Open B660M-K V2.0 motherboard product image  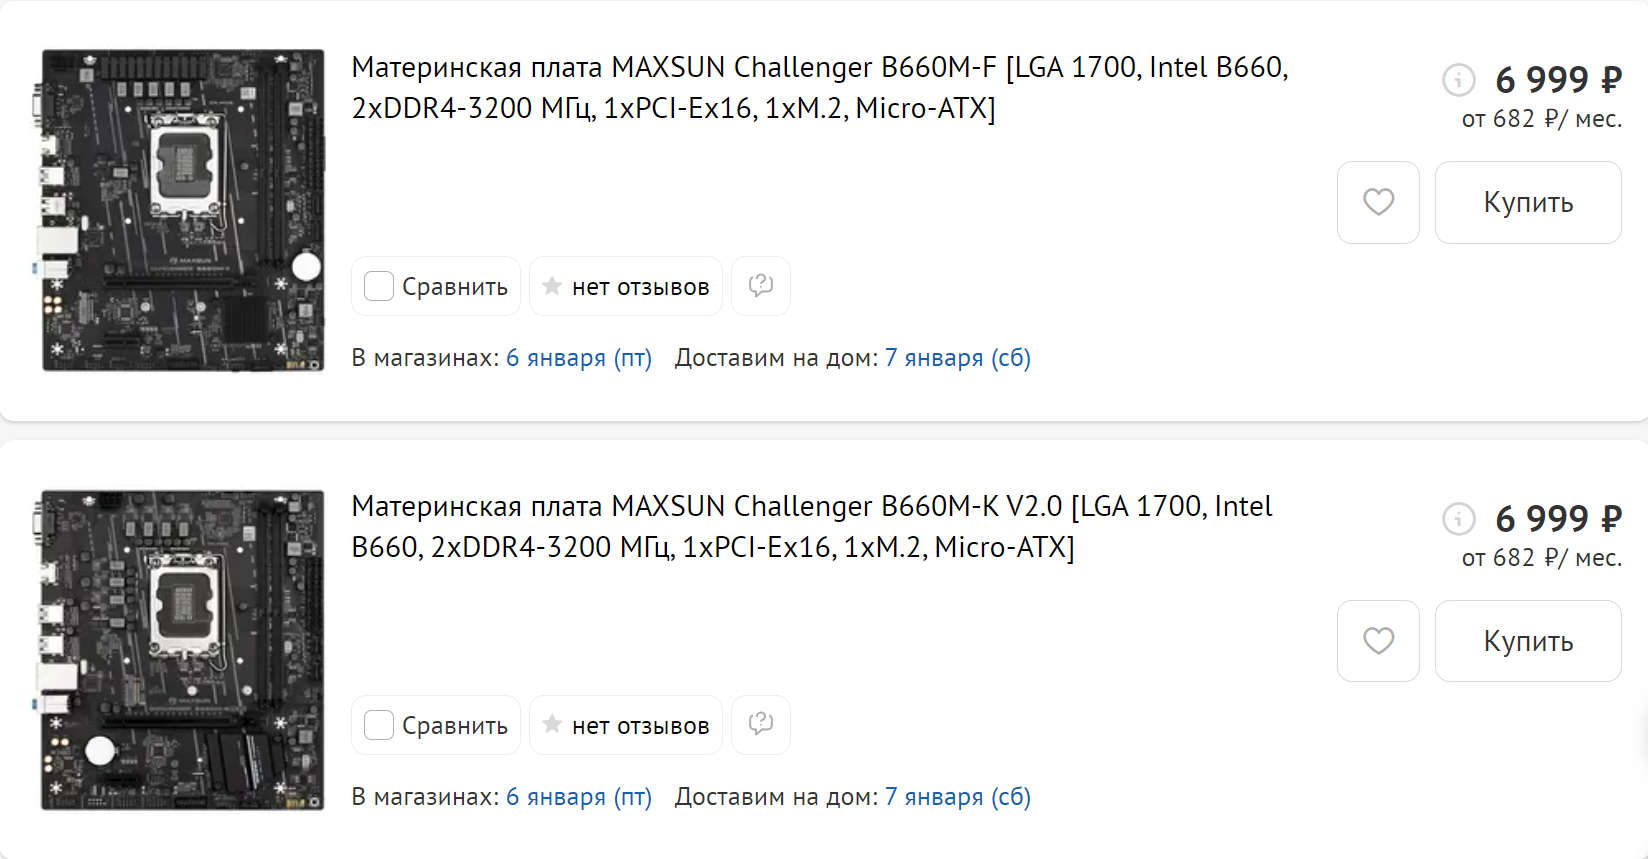[182, 649]
